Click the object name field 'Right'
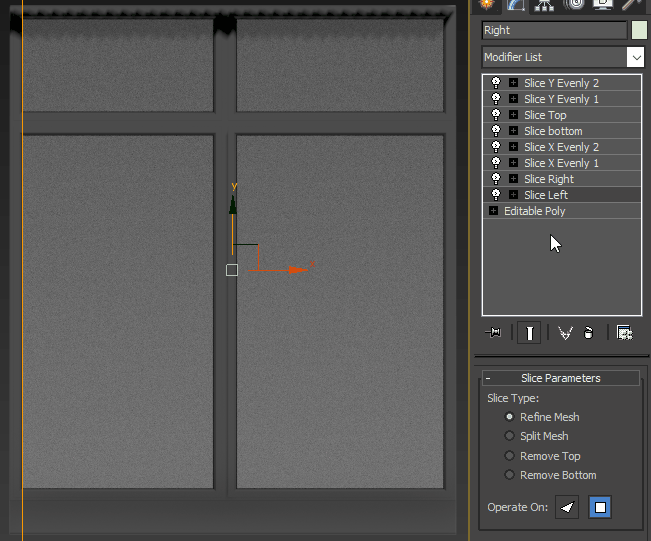The width and height of the screenshot is (651, 541). pos(553,30)
